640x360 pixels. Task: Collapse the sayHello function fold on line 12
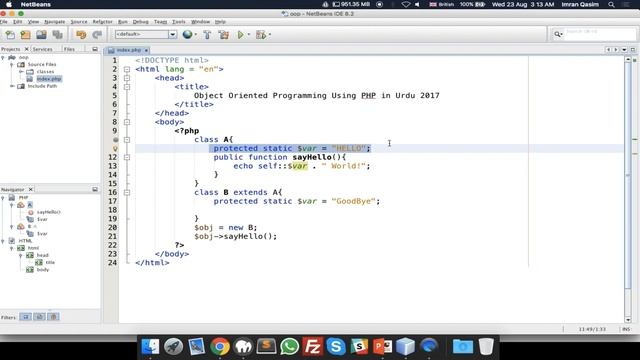click(x=127, y=157)
